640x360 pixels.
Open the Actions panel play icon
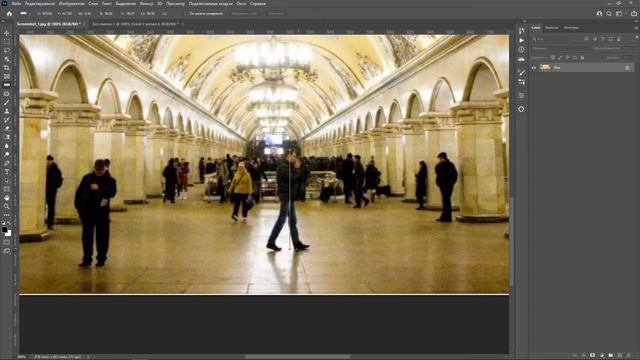pos(521,40)
